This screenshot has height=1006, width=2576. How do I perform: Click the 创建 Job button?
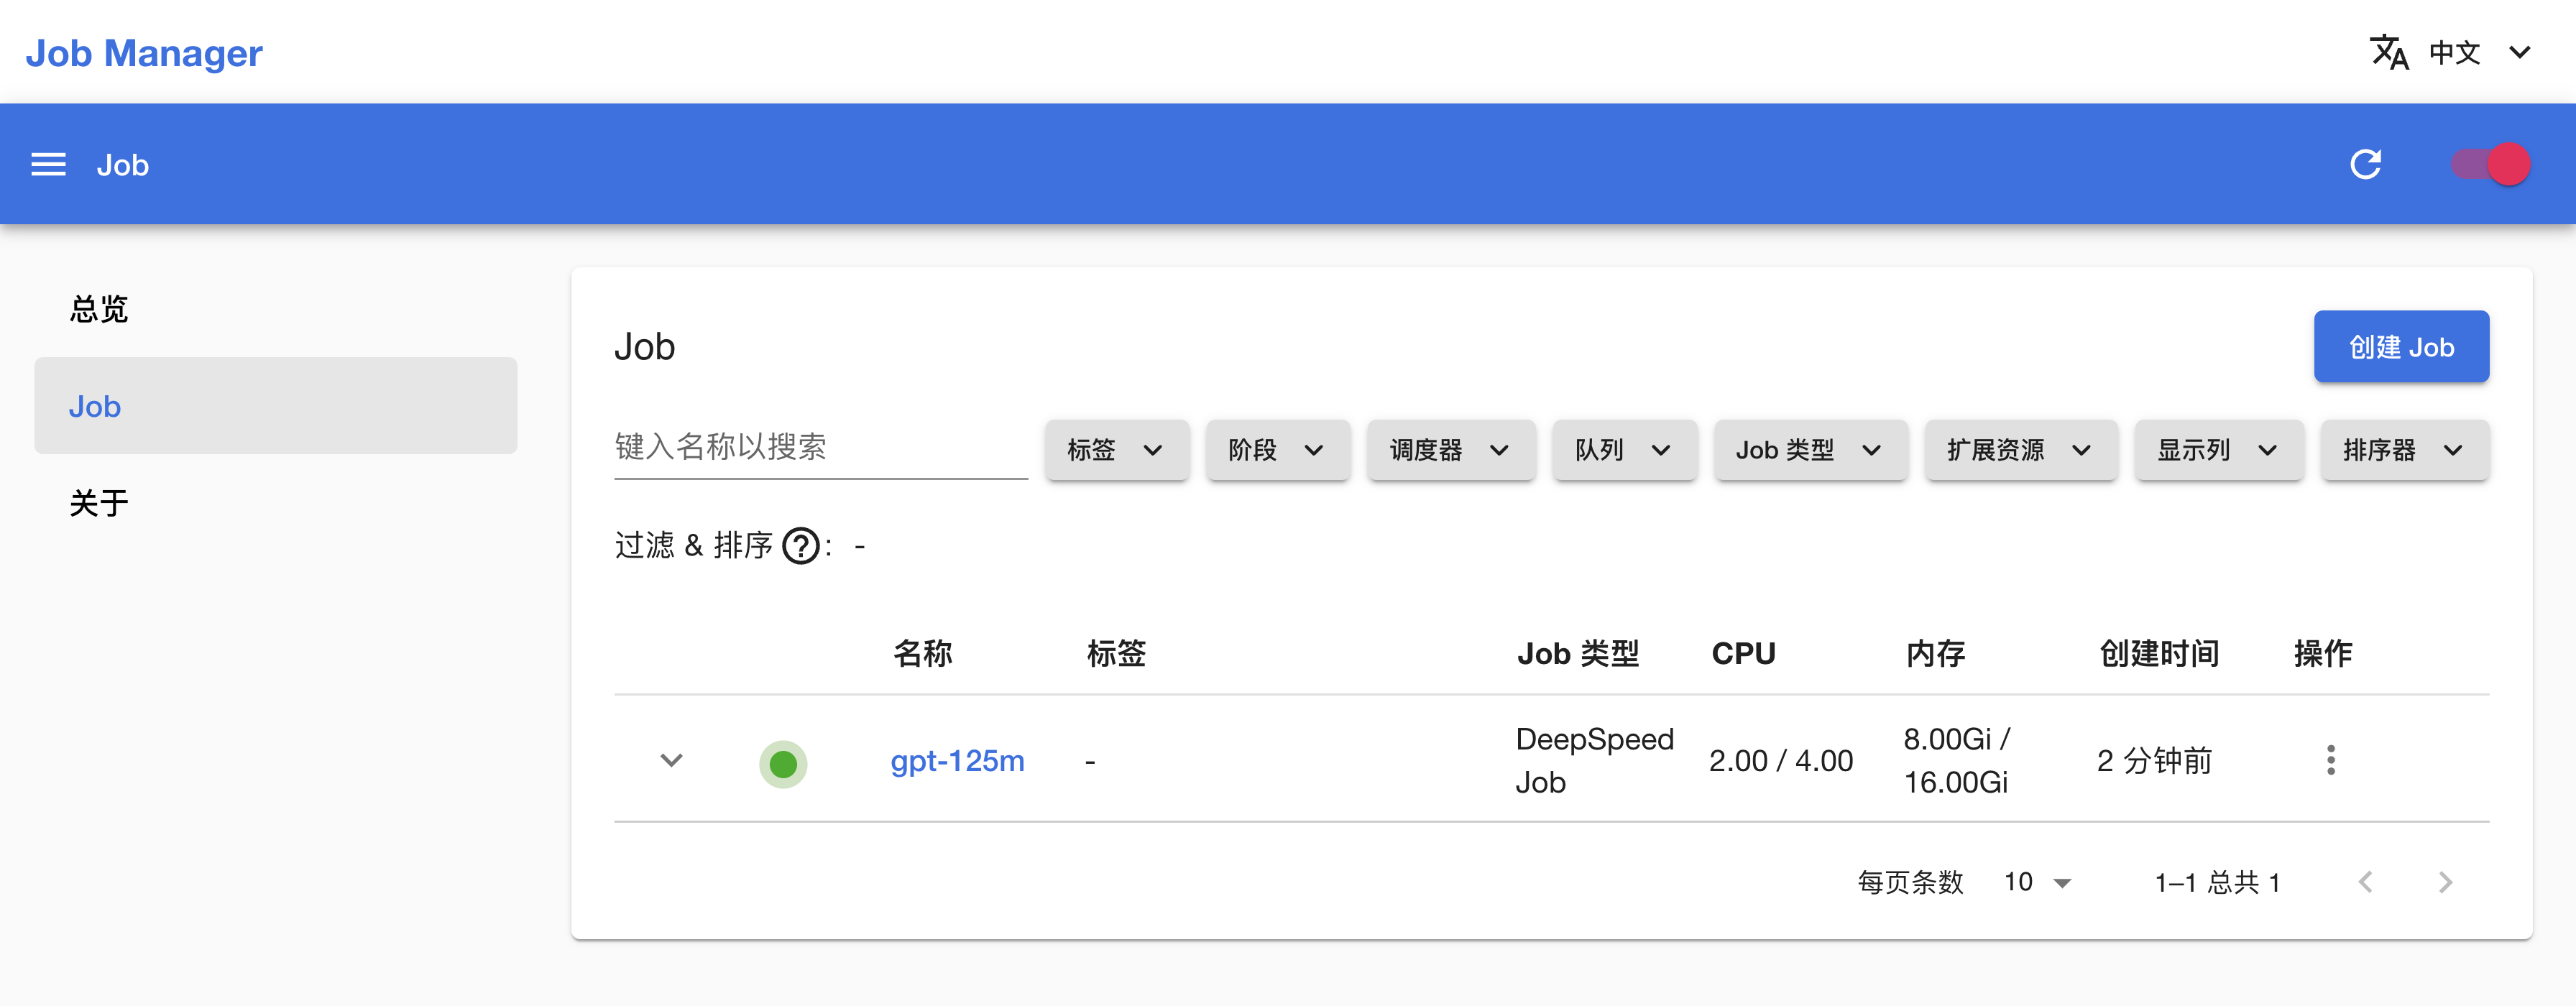tap(2401, 347)
